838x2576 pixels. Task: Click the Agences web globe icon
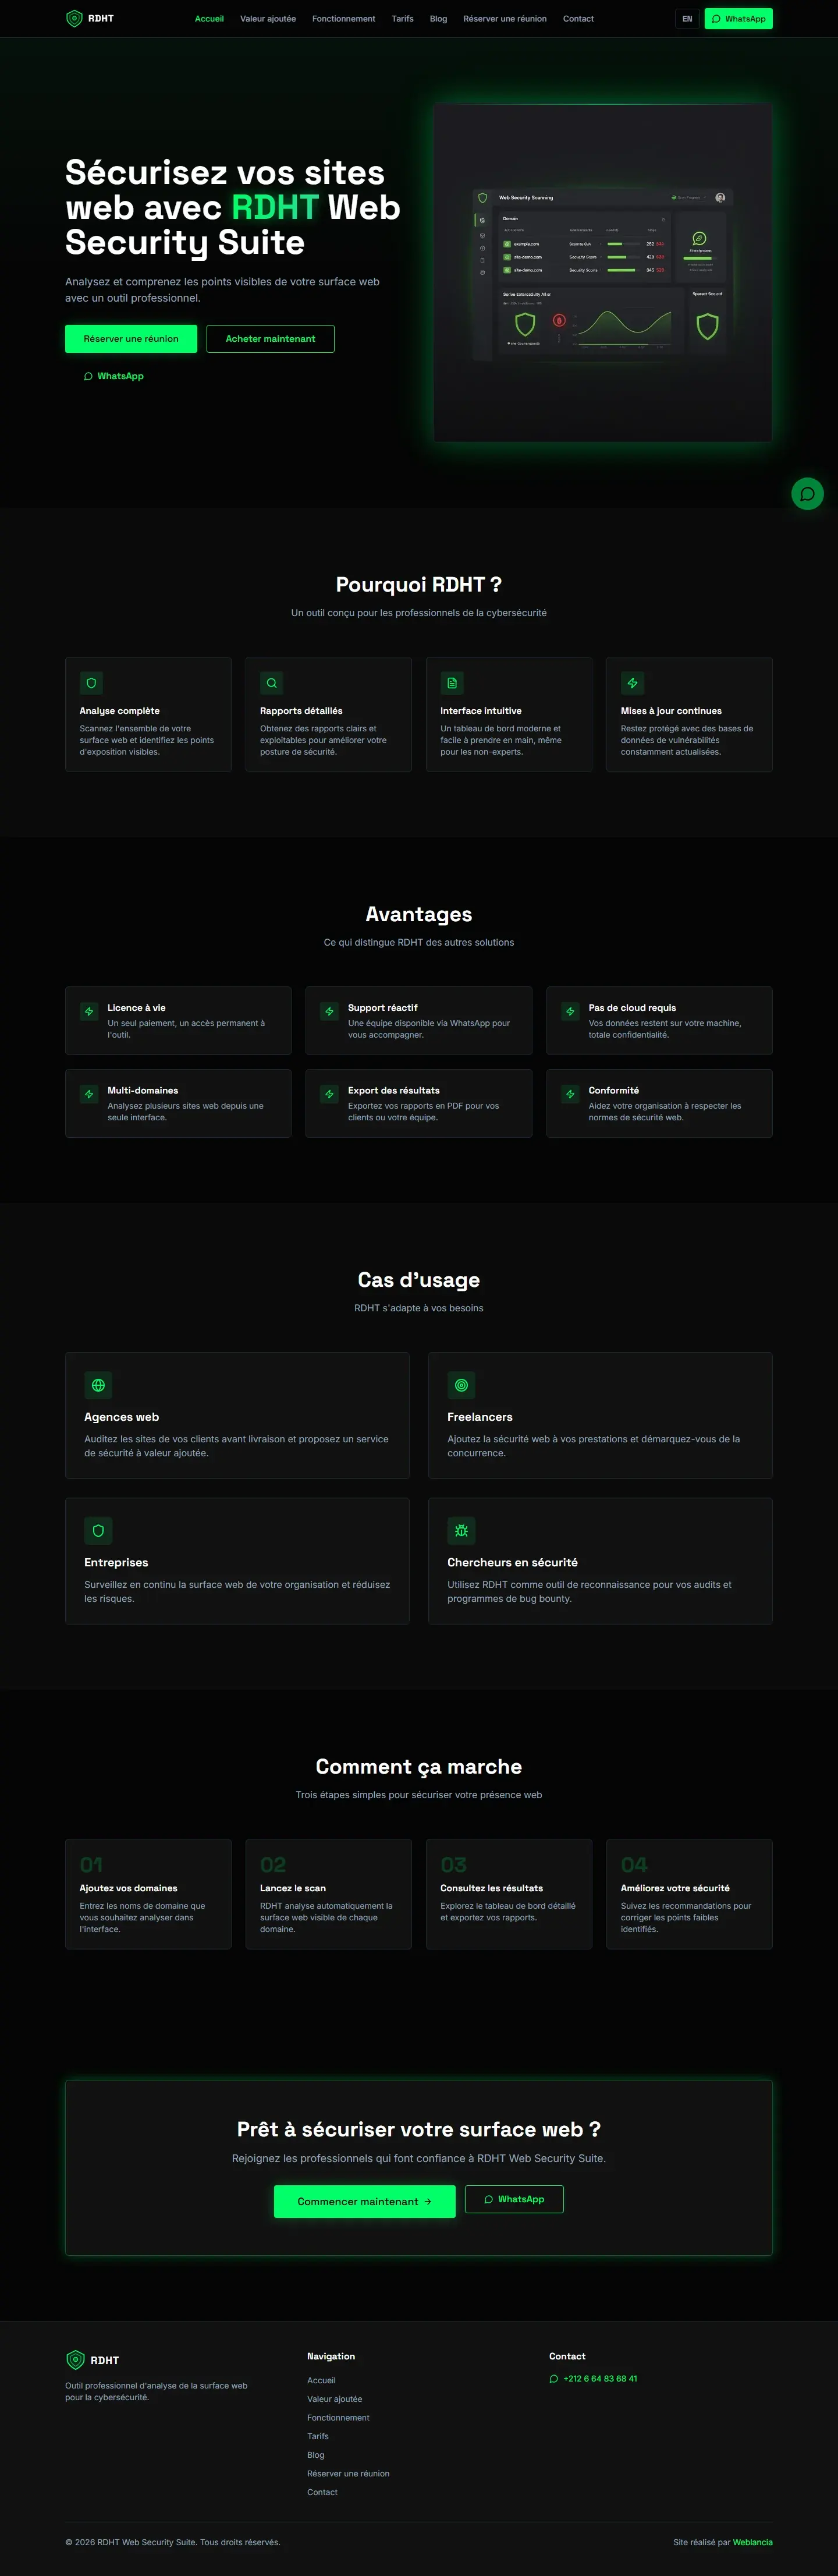click(98, 1385)
